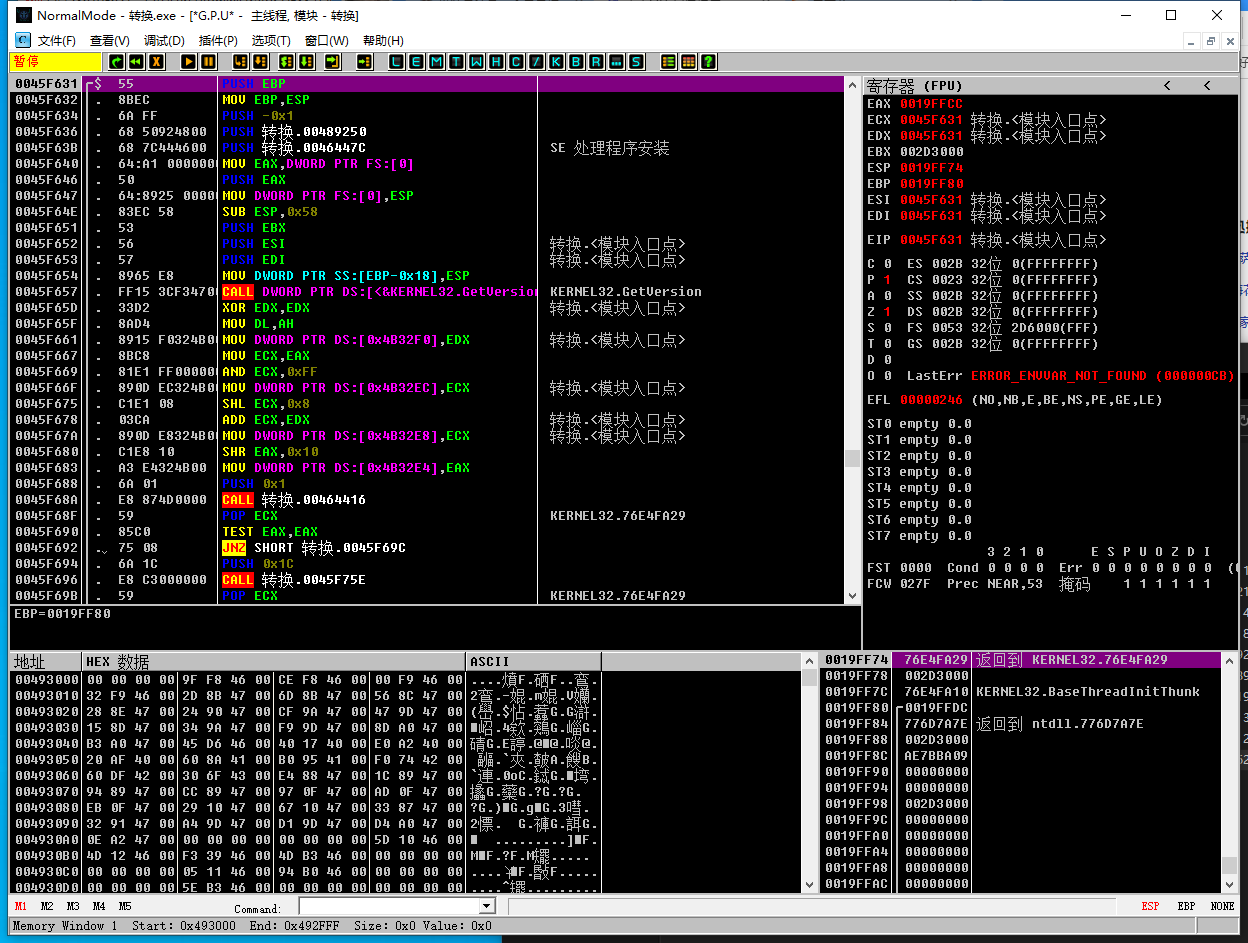Click the ASCII column header in dump

[x=534, y=662]
